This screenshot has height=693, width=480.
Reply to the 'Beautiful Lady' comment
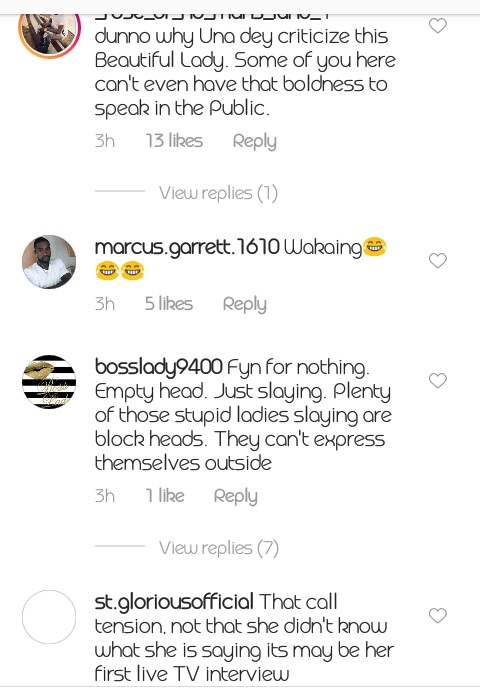(x=255, y=141)
